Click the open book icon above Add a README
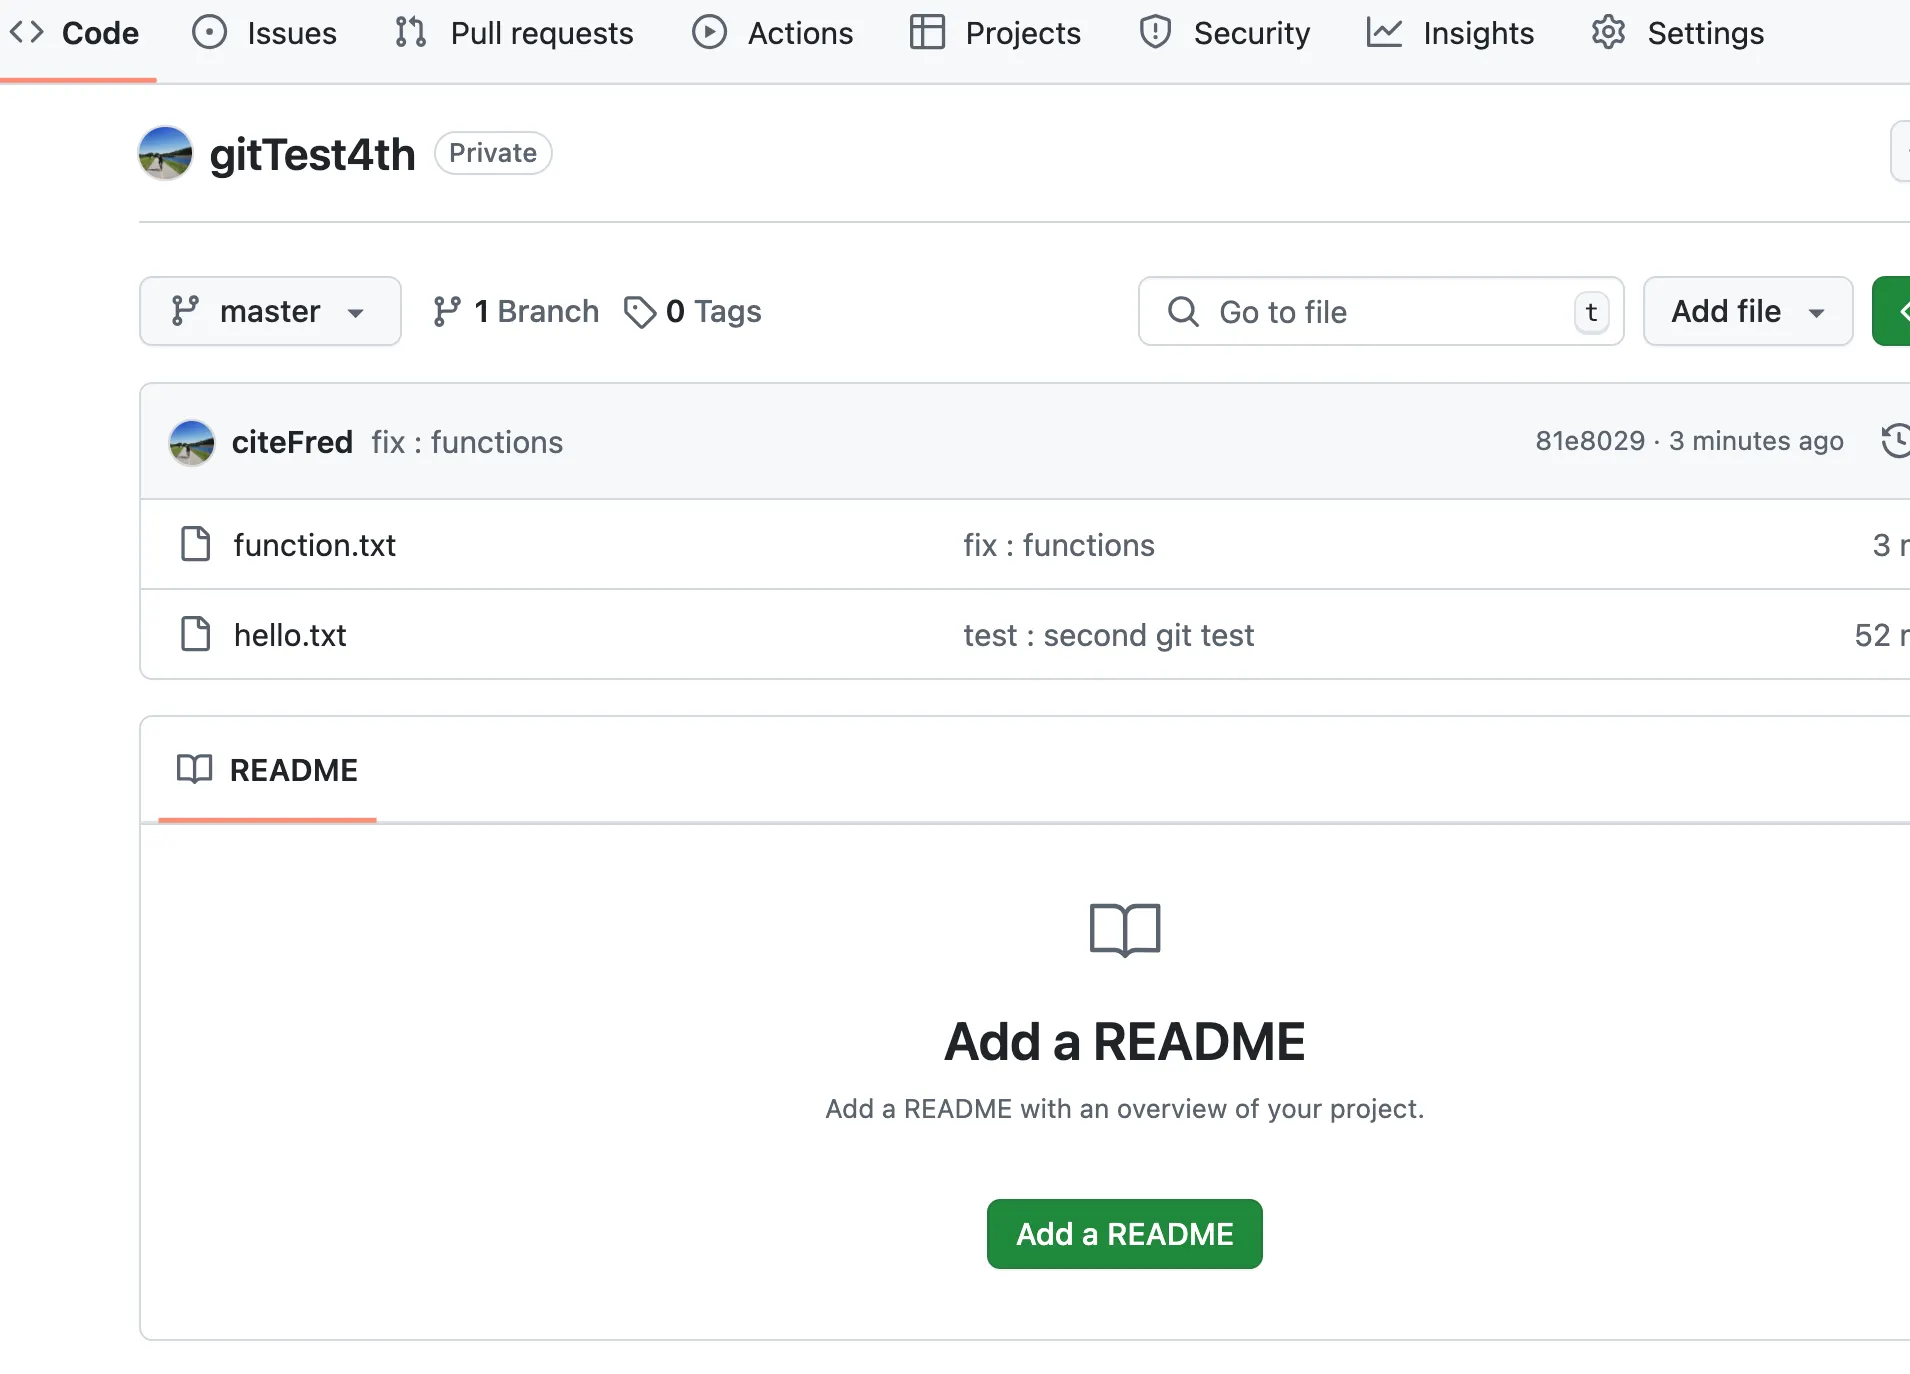Viewport: 1910px width, 1374px height. (1124, 930)
